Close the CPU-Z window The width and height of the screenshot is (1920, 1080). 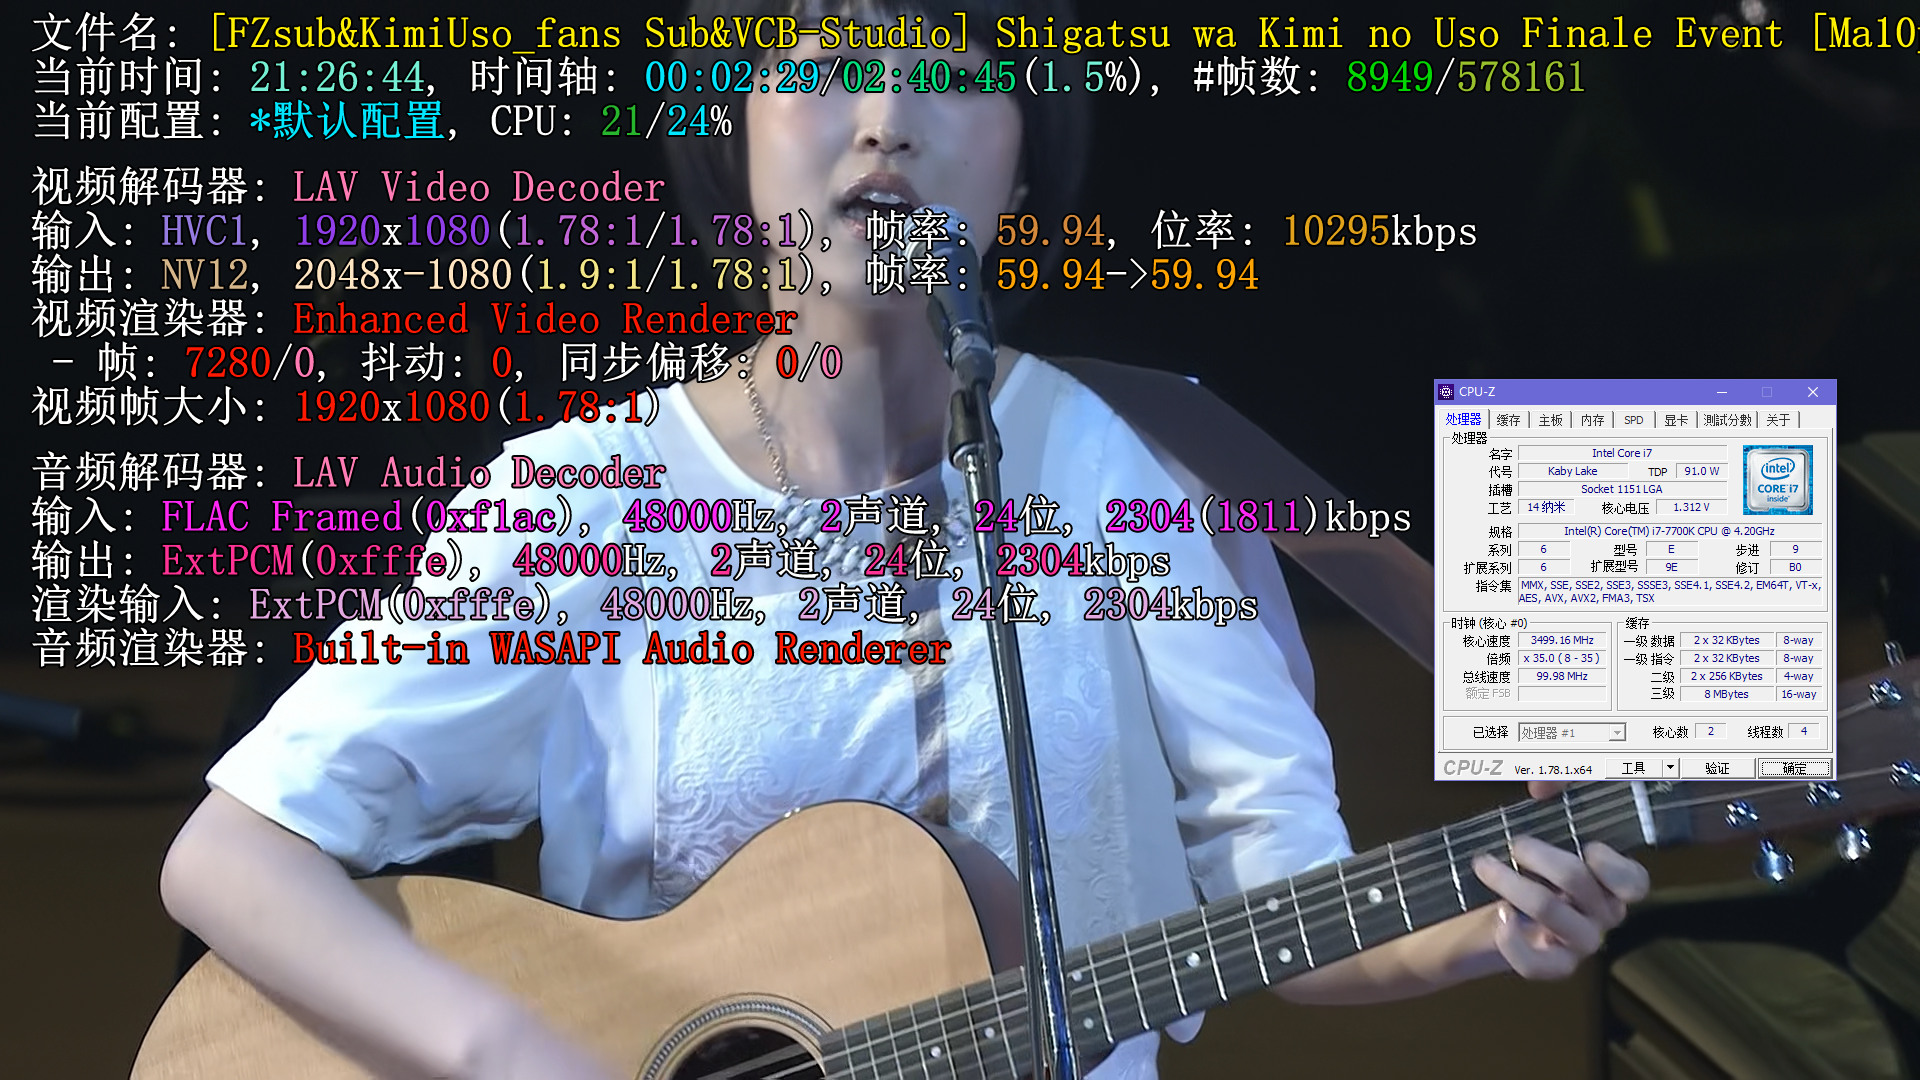1813,392
